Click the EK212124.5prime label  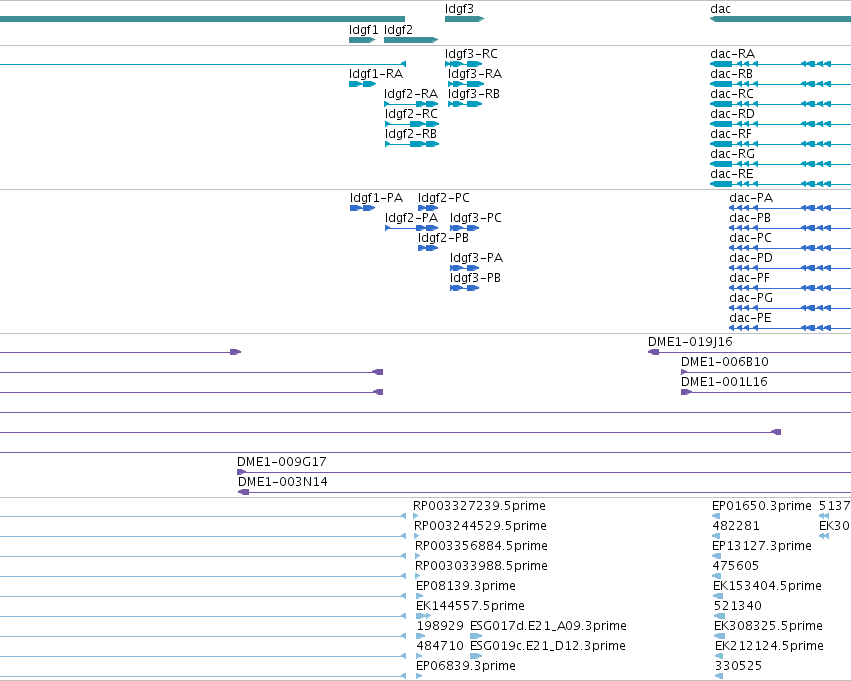[x=769, y=646]
